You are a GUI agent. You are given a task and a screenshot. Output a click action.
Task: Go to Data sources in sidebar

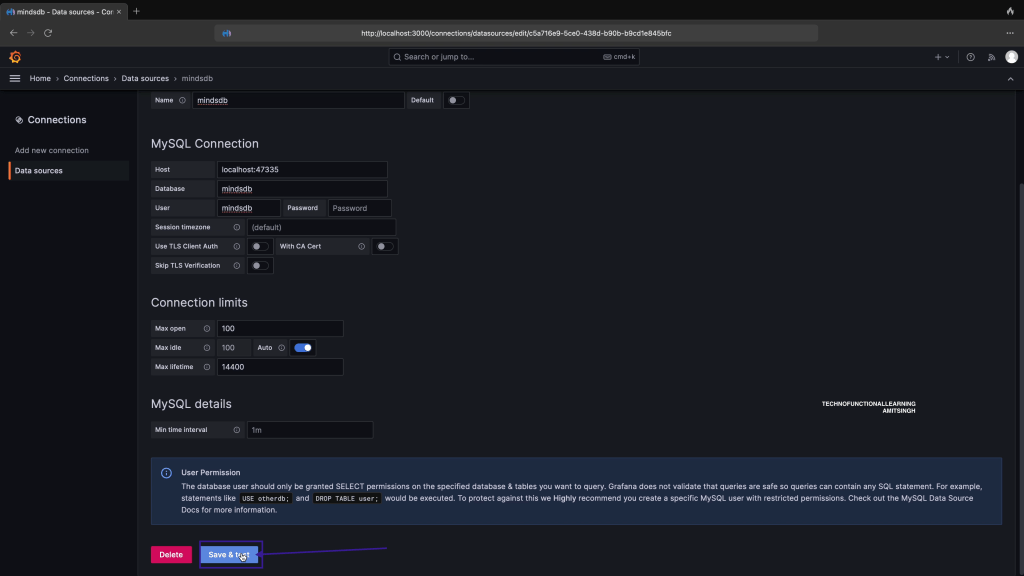39,171
